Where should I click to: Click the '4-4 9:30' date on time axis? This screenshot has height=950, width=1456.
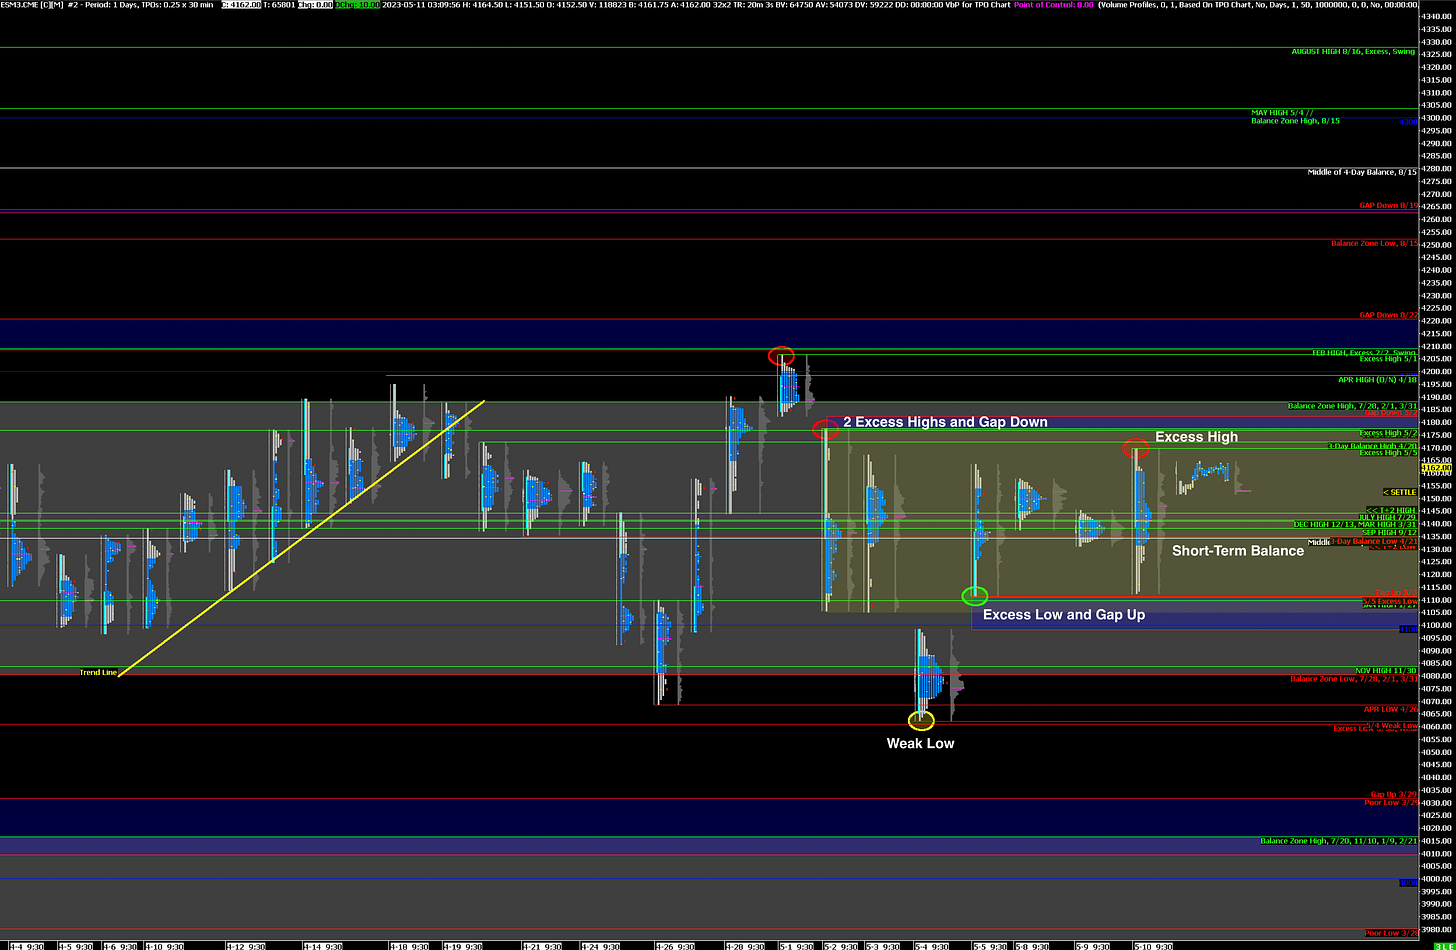point(26,945)
